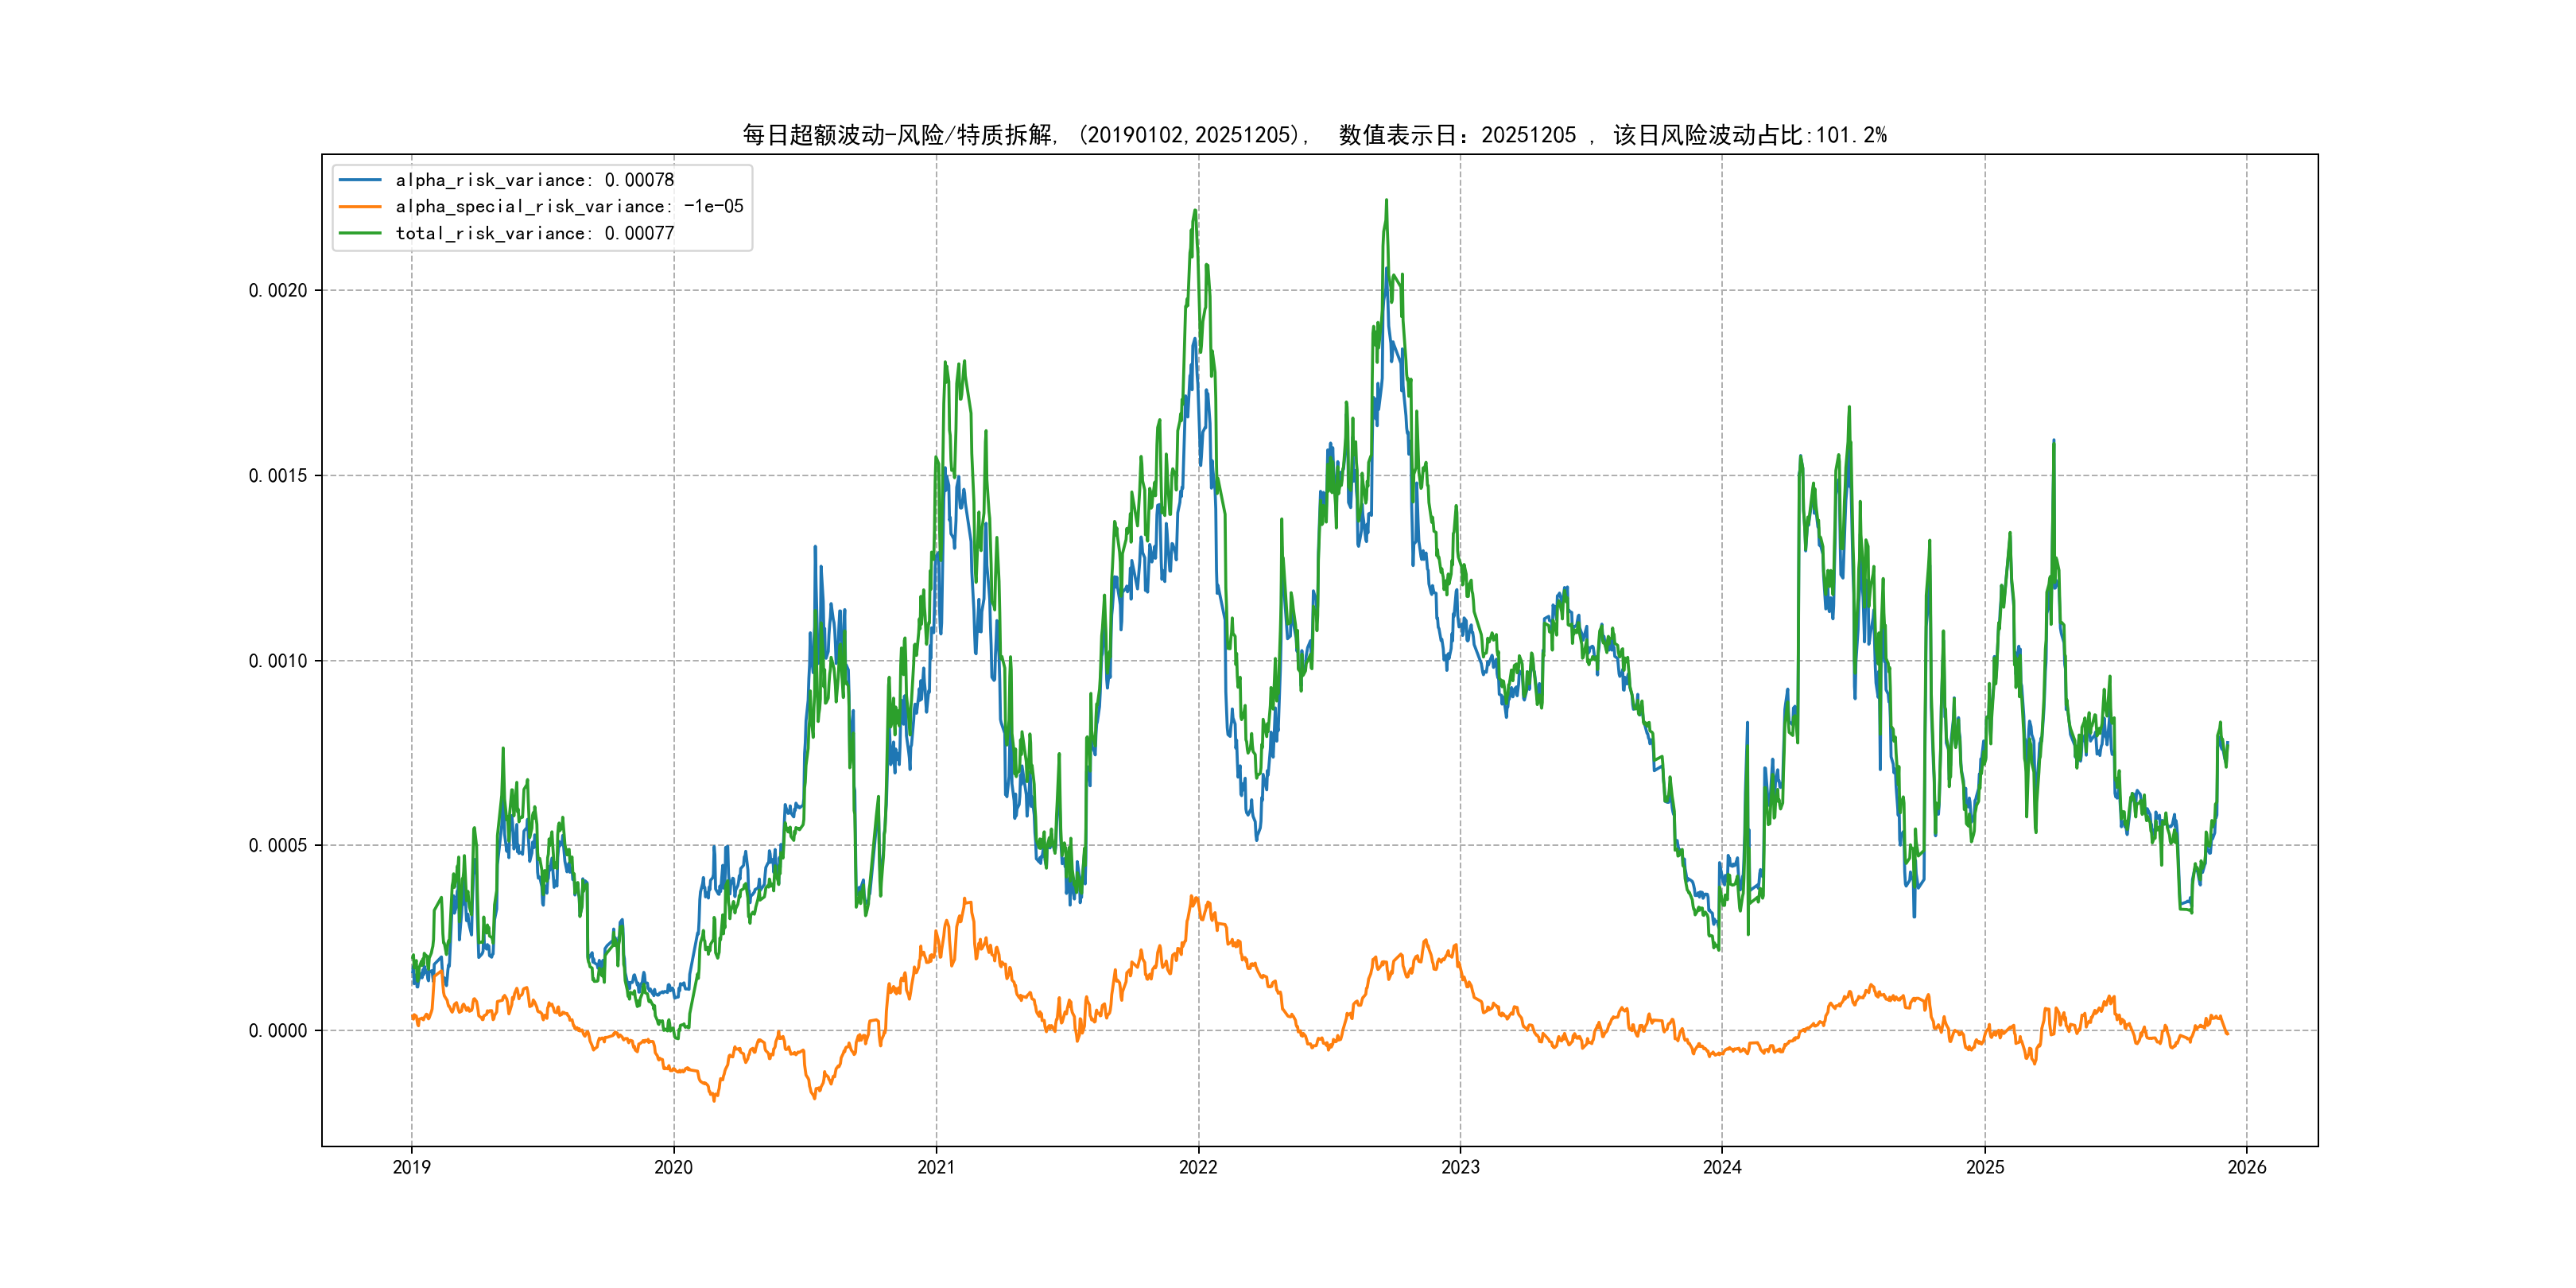This screenshot has width=2576, height=1288.
Task: Click the 2025 x-axis tick label
Action: 1985,1167
